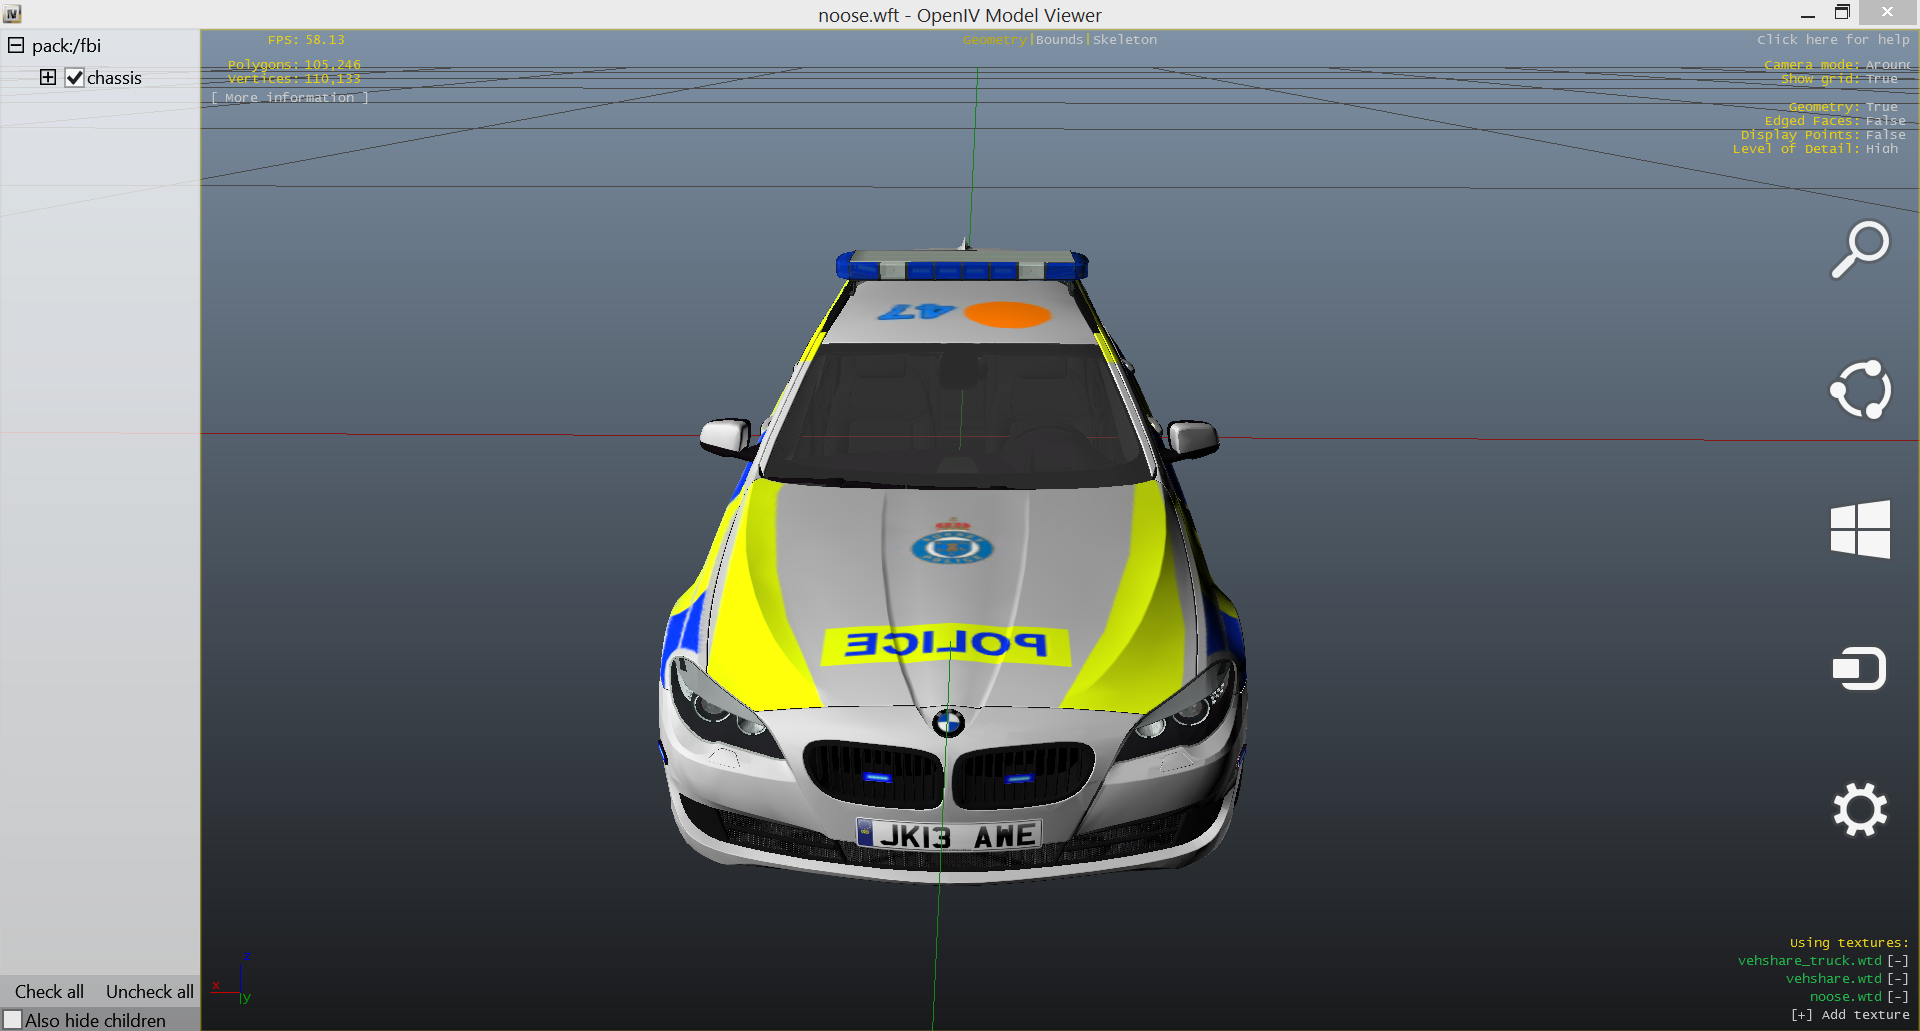Remove vehshare.wtd texture with its [-]
Image resolution: width=1920 pixels, height=1031 pixels.
1898,979
